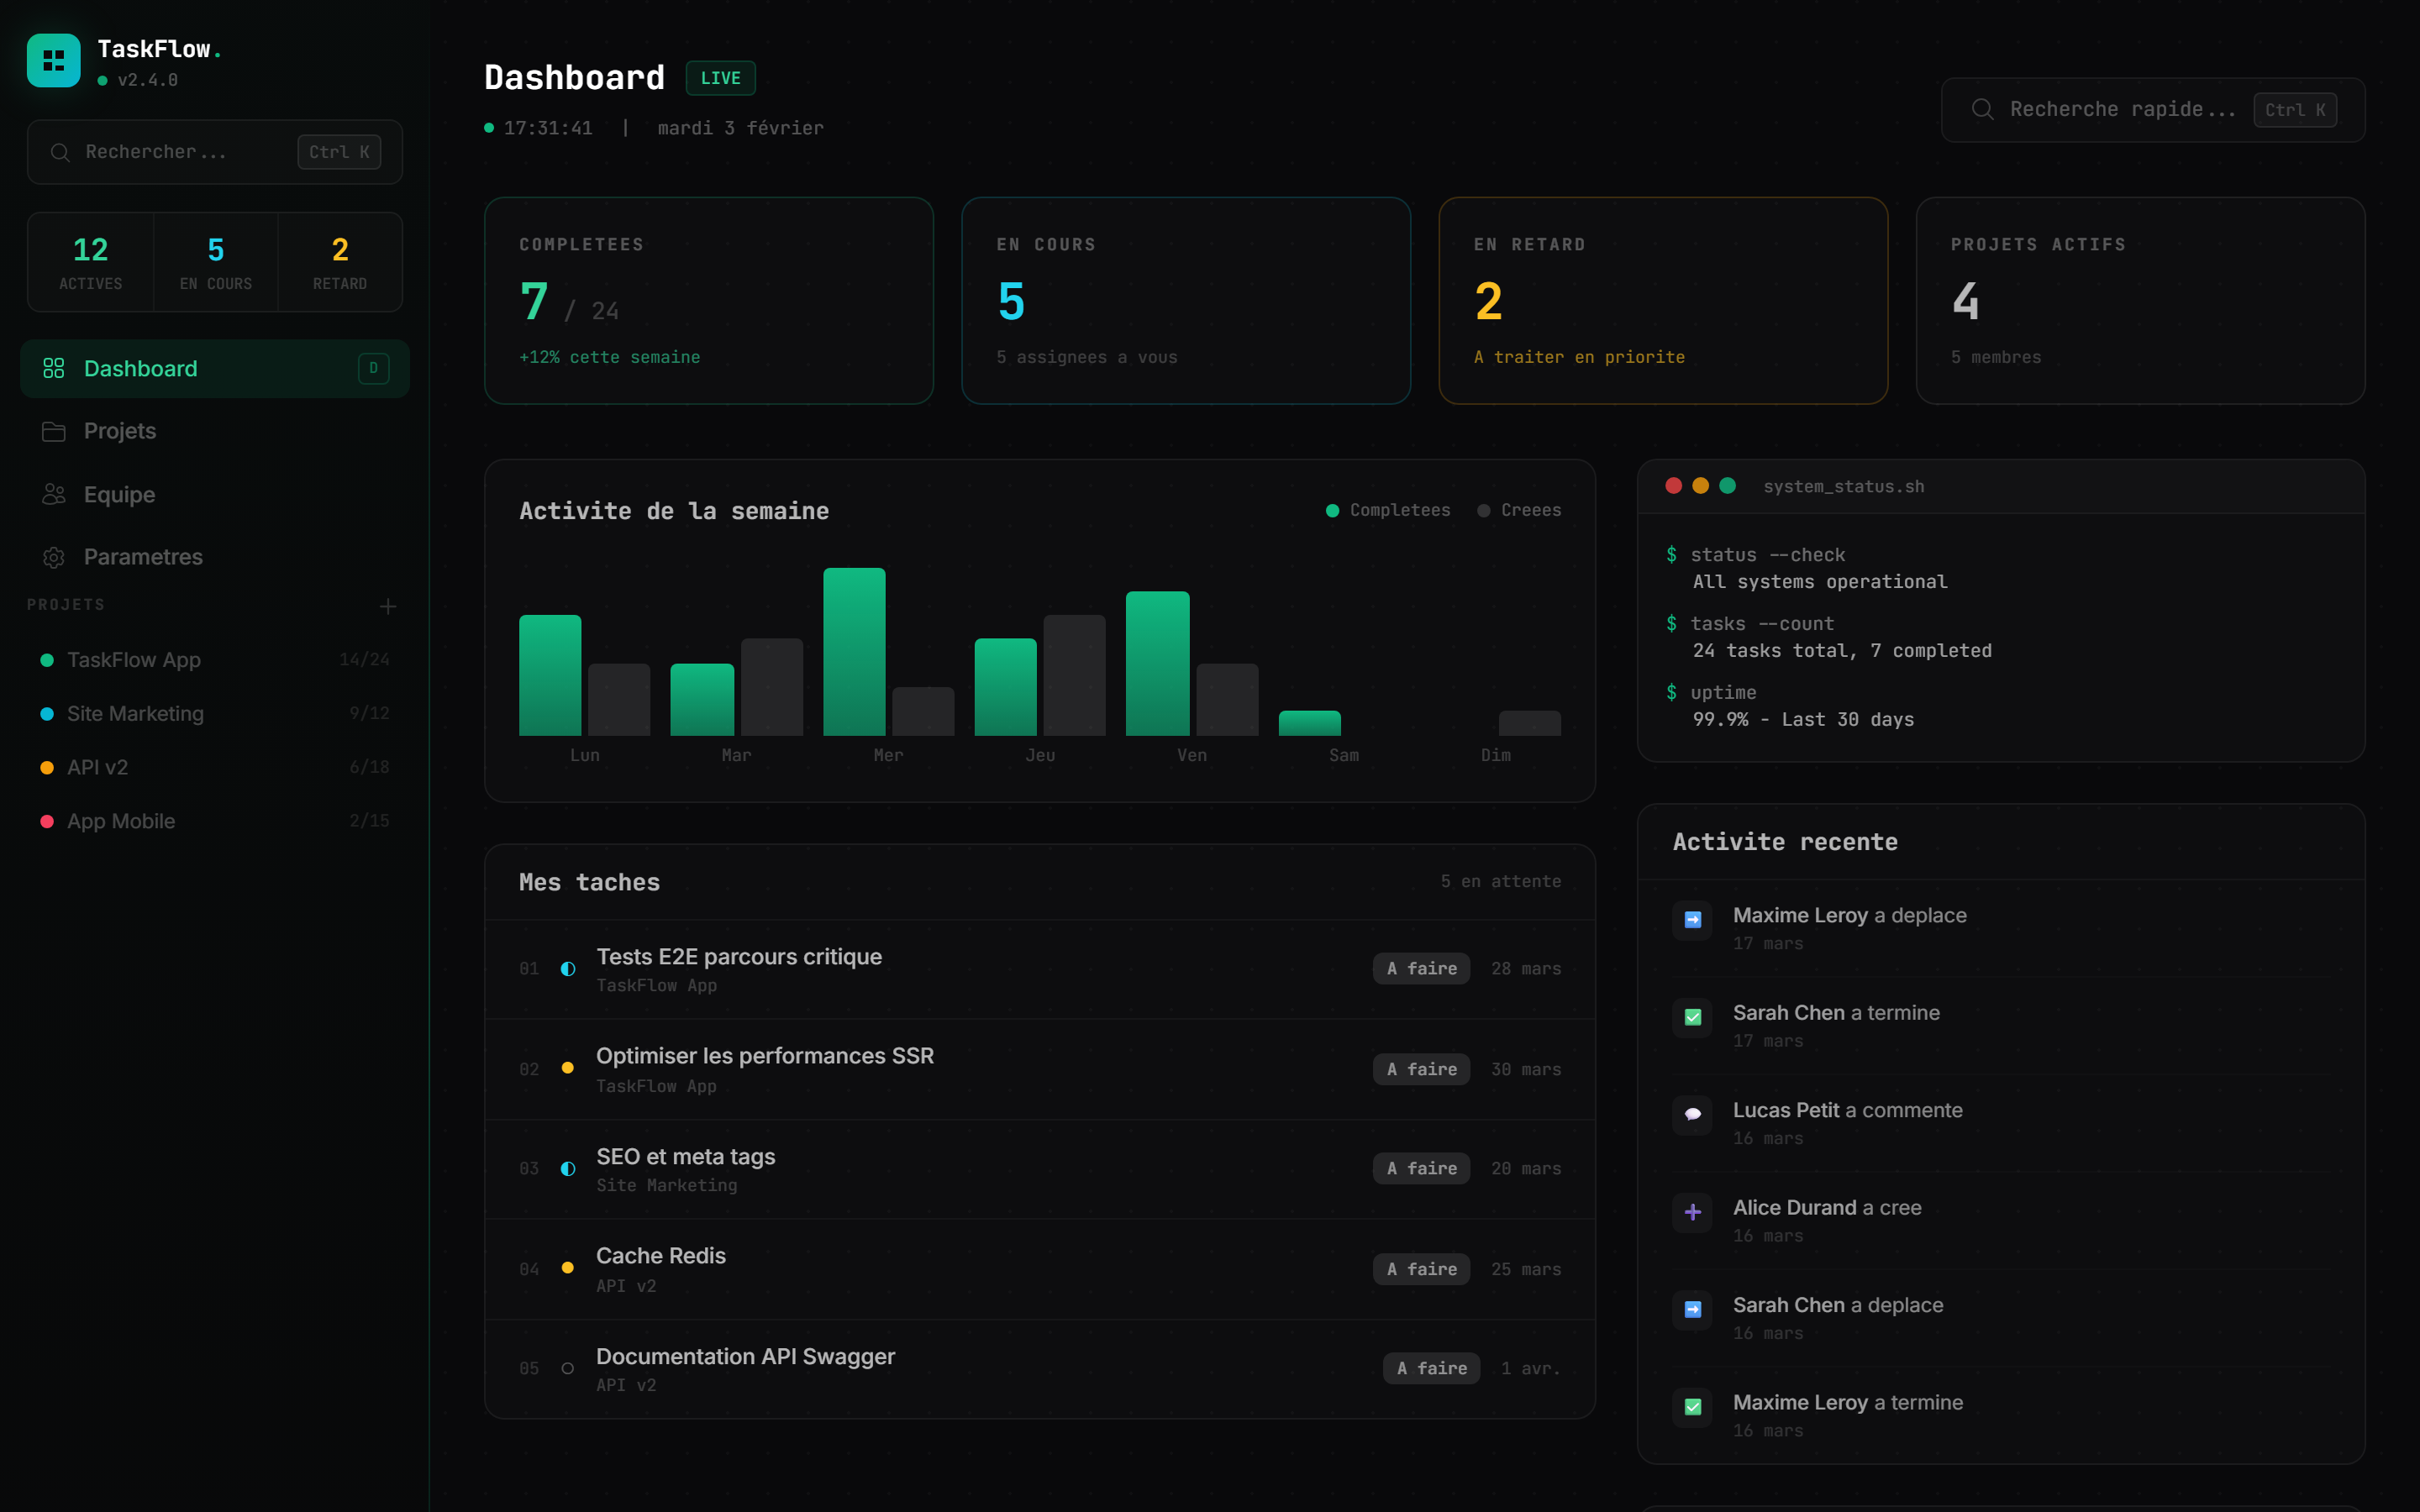Open the En Retard stat card
The height and width of the screenshot is (1512, 2420).
point(1662,300)
